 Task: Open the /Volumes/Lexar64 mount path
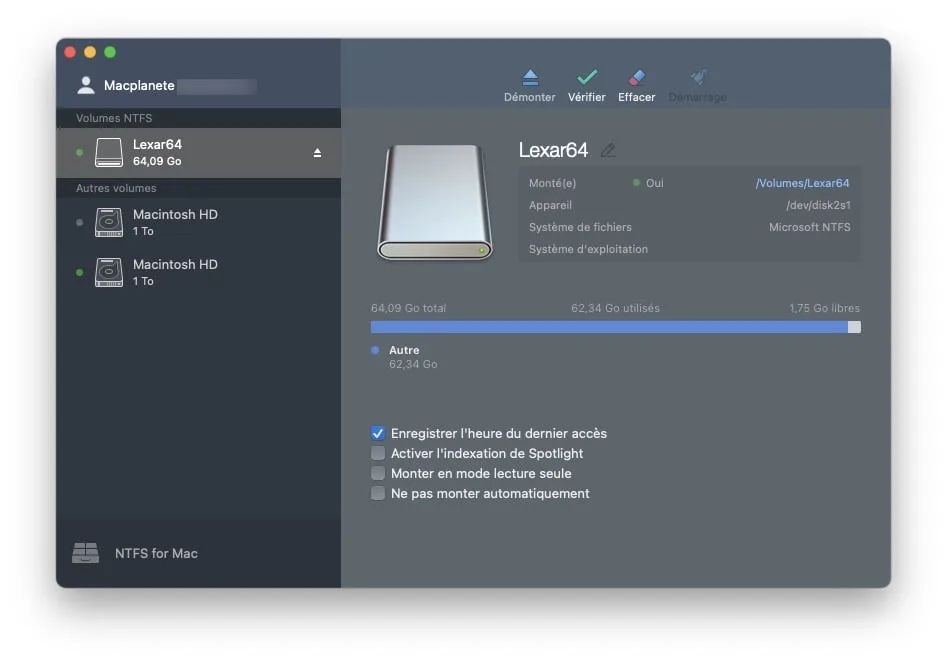(x=803, y=183)
